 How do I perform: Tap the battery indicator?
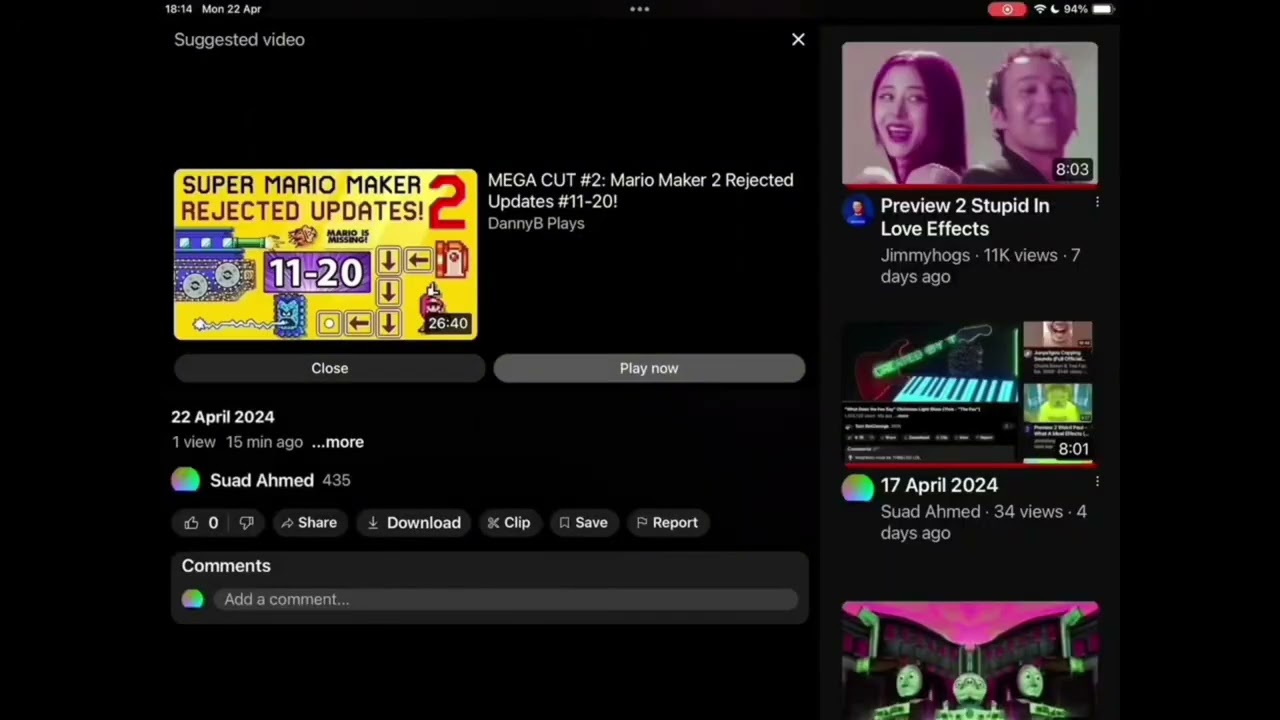pyautogui.click(x=1102, y=9)
